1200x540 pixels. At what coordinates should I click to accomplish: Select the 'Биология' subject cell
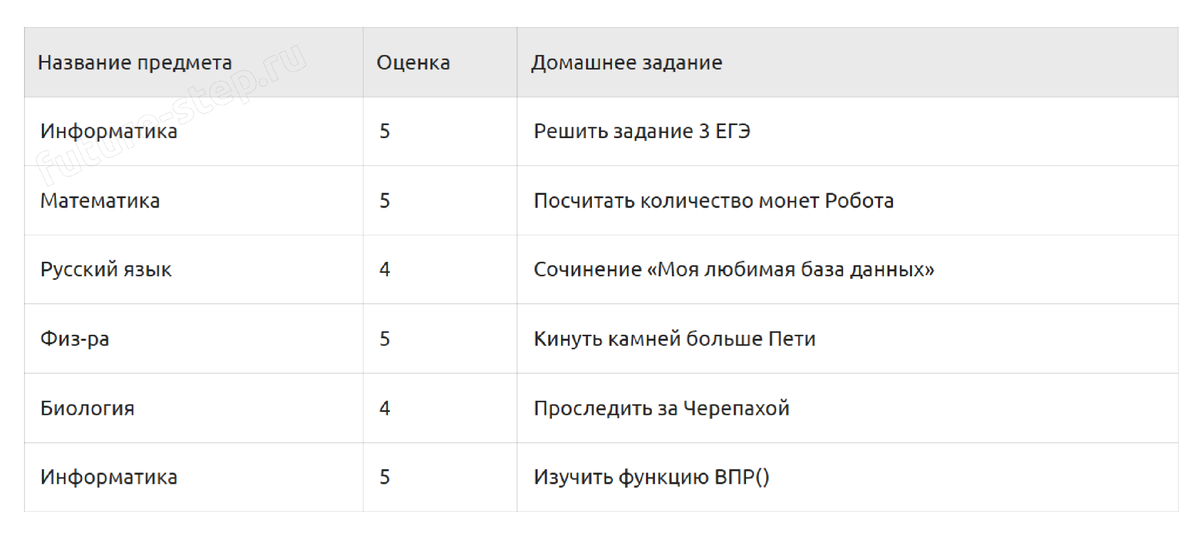[194, 408]
